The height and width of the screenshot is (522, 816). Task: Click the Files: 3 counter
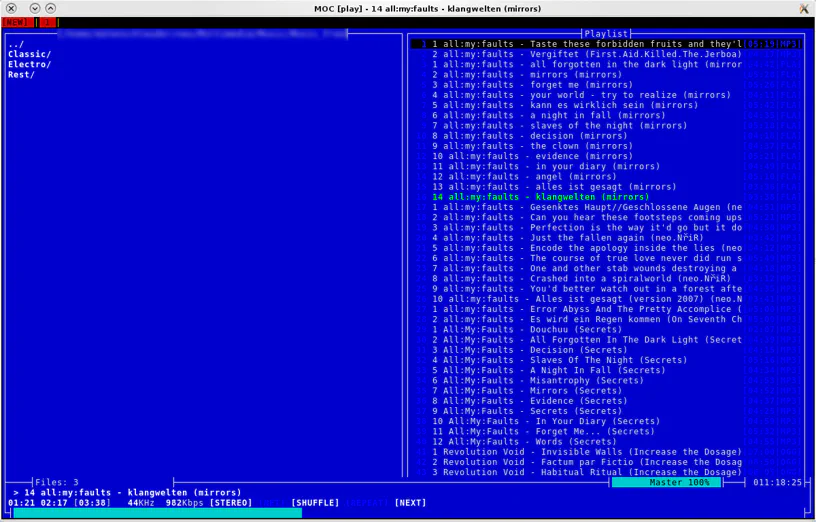click(x=57, y=482)
